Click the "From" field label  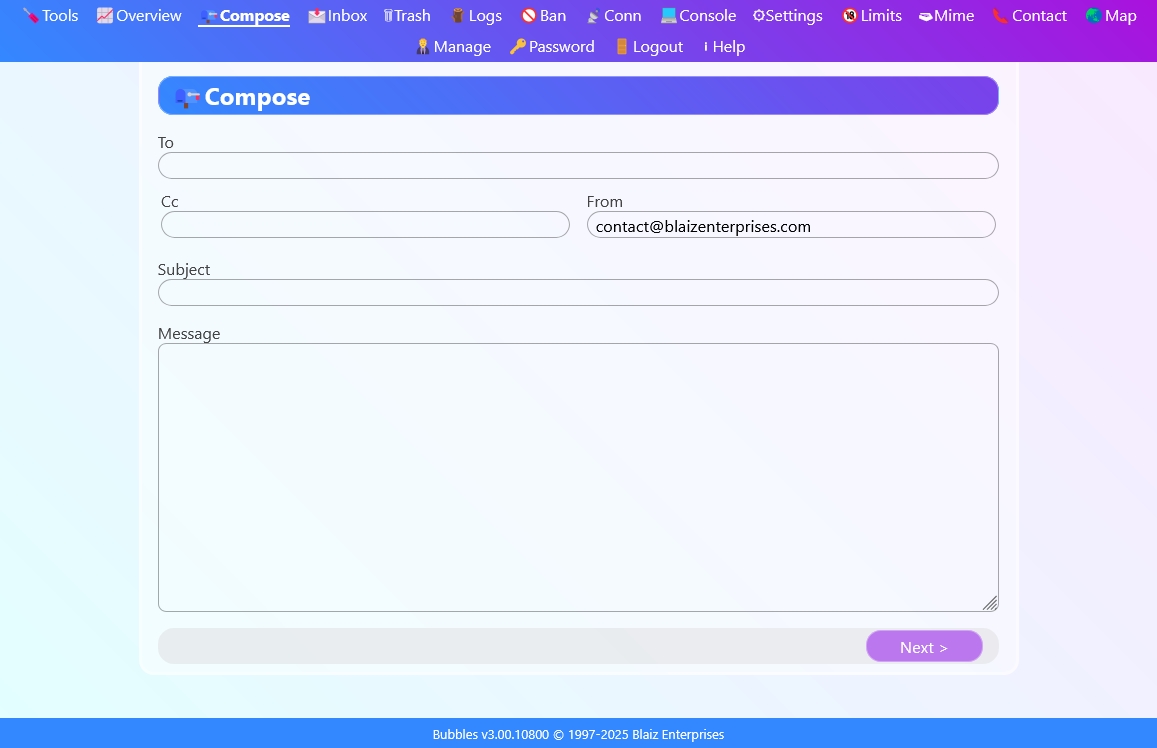604,201
